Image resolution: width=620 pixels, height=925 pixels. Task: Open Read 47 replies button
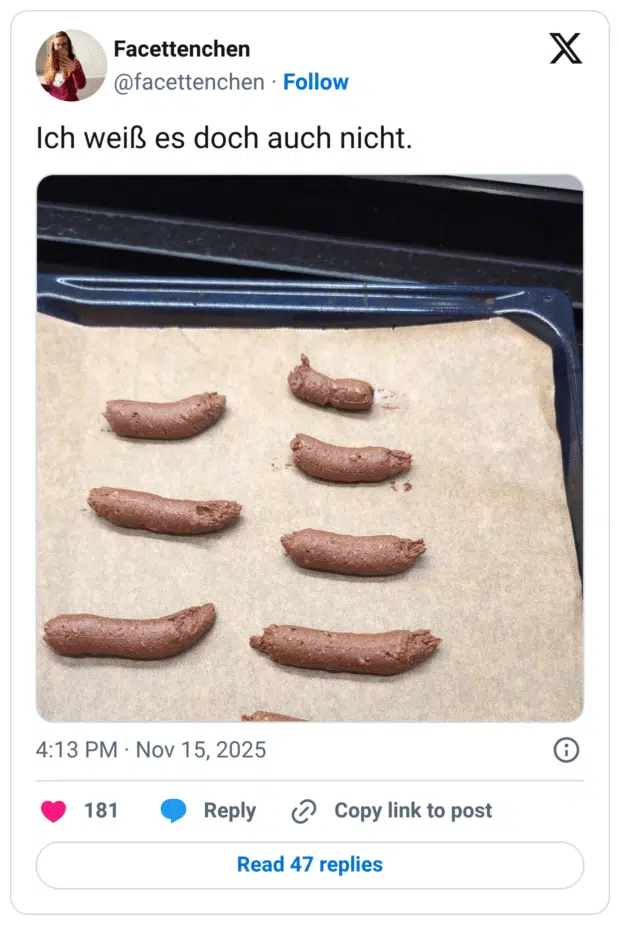(x=310, y=865)
